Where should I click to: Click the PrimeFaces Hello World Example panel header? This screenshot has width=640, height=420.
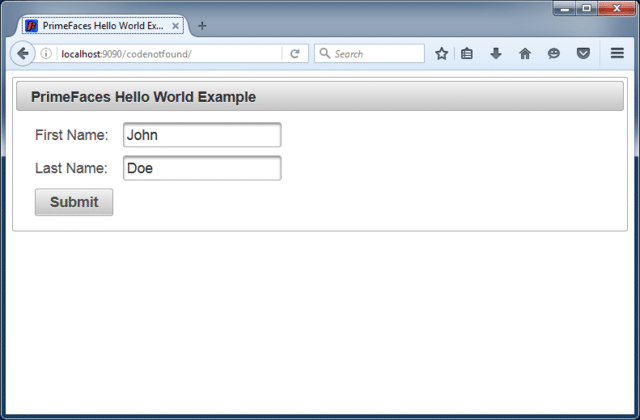pyautogui.click(x=320, y=96)
